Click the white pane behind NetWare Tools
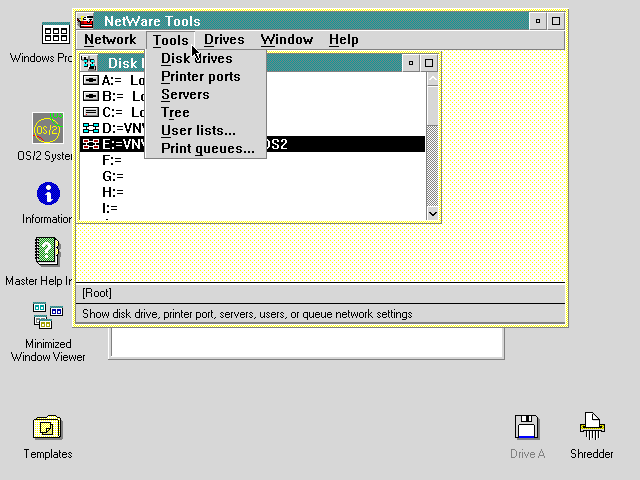The width and height of the screenshot is (640, 480). click(307, 342)
